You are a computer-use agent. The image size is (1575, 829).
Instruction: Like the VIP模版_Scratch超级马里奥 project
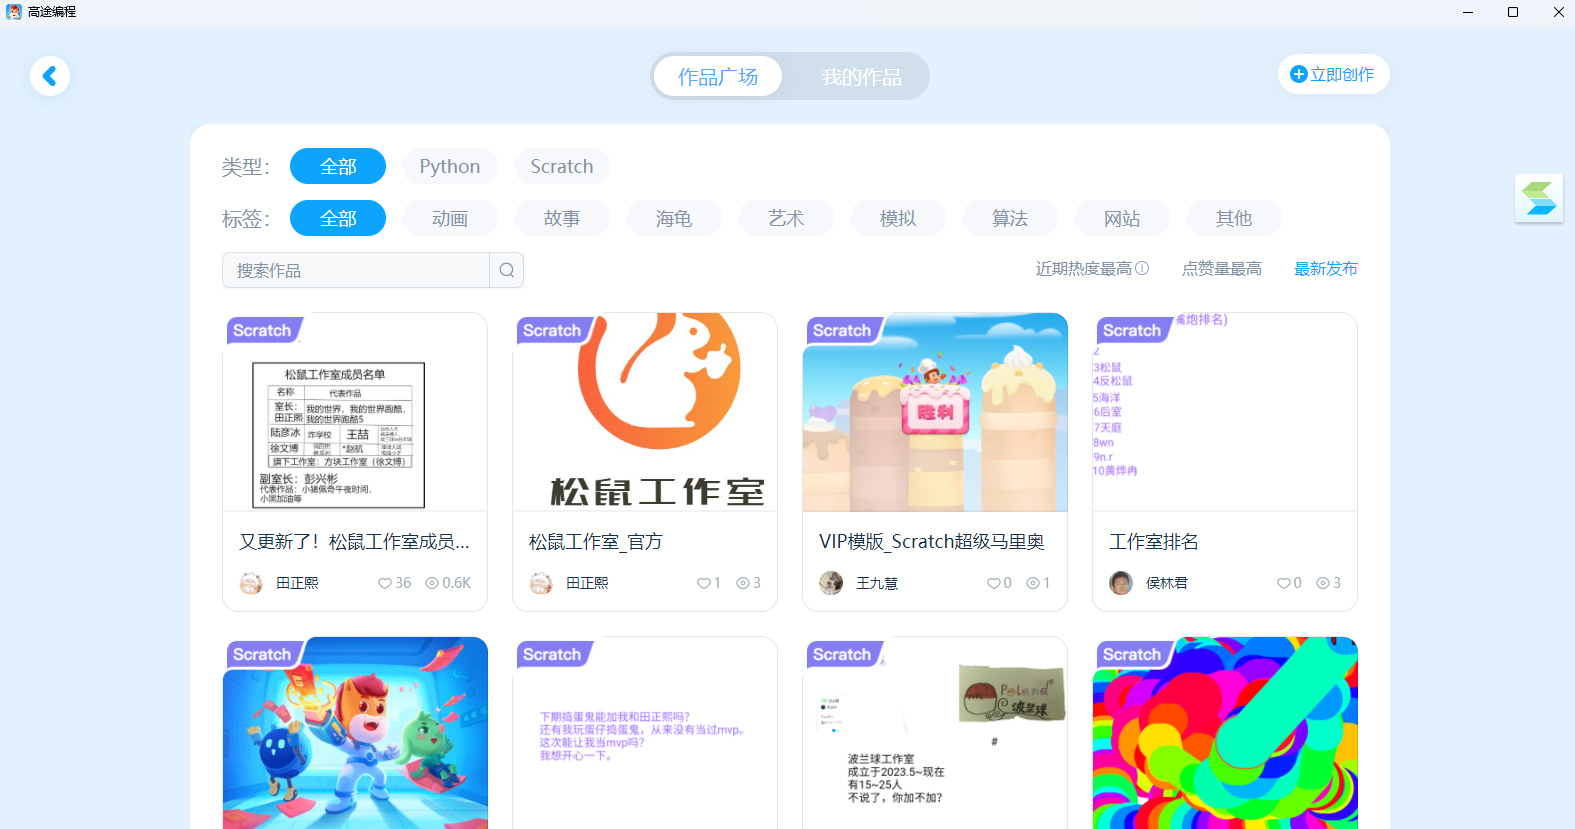[x=993, y=583]
